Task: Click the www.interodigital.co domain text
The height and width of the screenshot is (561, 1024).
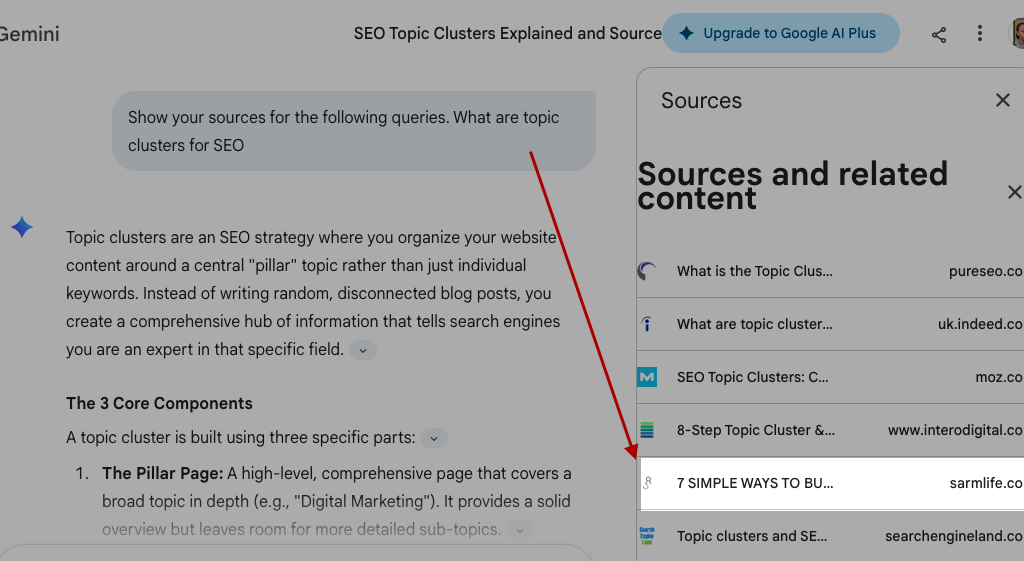Action: point(955,430)
